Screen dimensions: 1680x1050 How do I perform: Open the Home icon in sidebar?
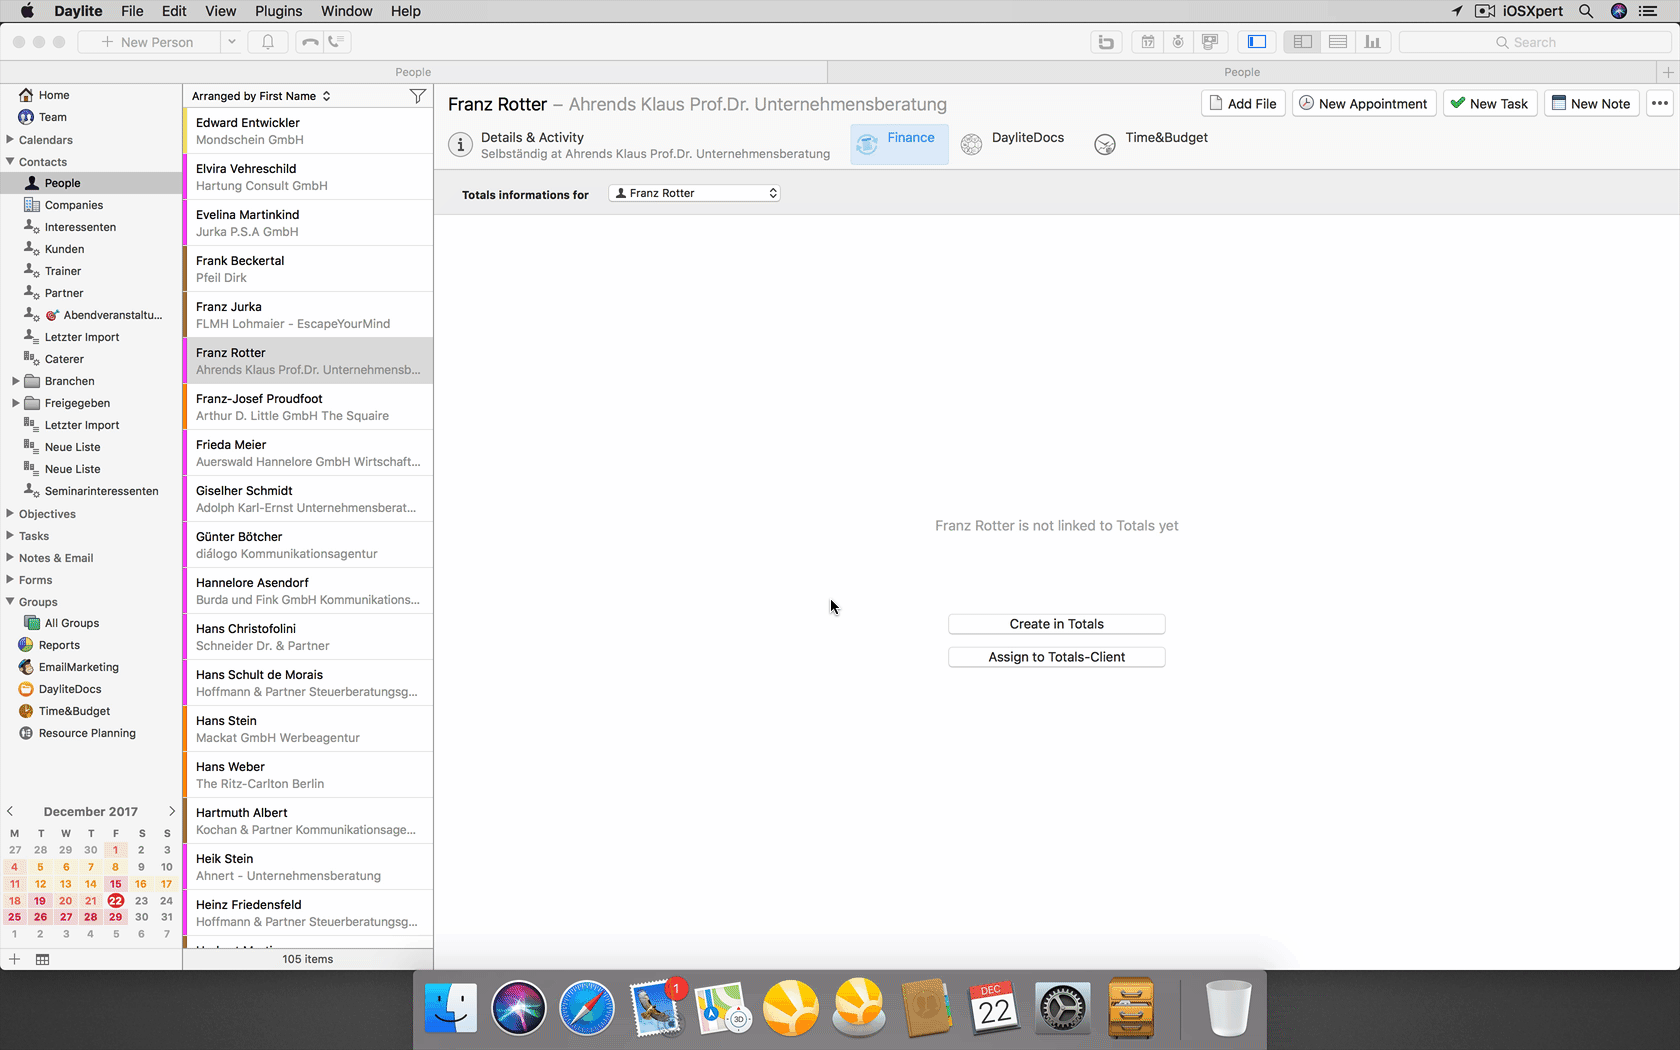26,95
